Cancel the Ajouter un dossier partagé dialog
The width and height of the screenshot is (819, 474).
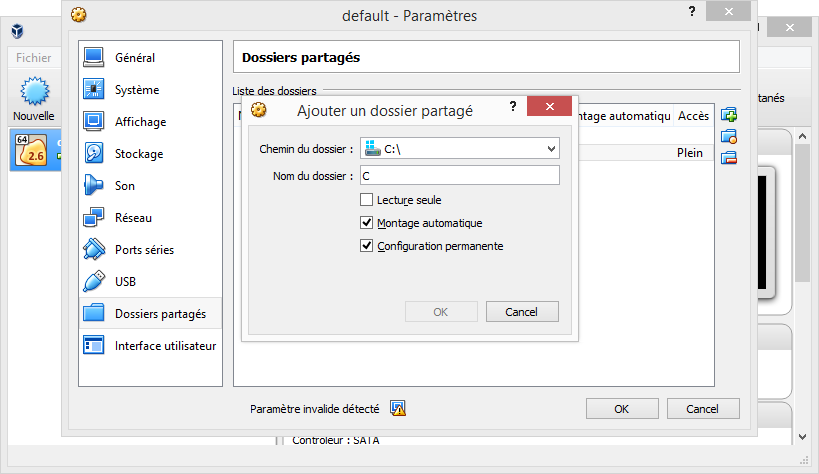coord(522,312)
